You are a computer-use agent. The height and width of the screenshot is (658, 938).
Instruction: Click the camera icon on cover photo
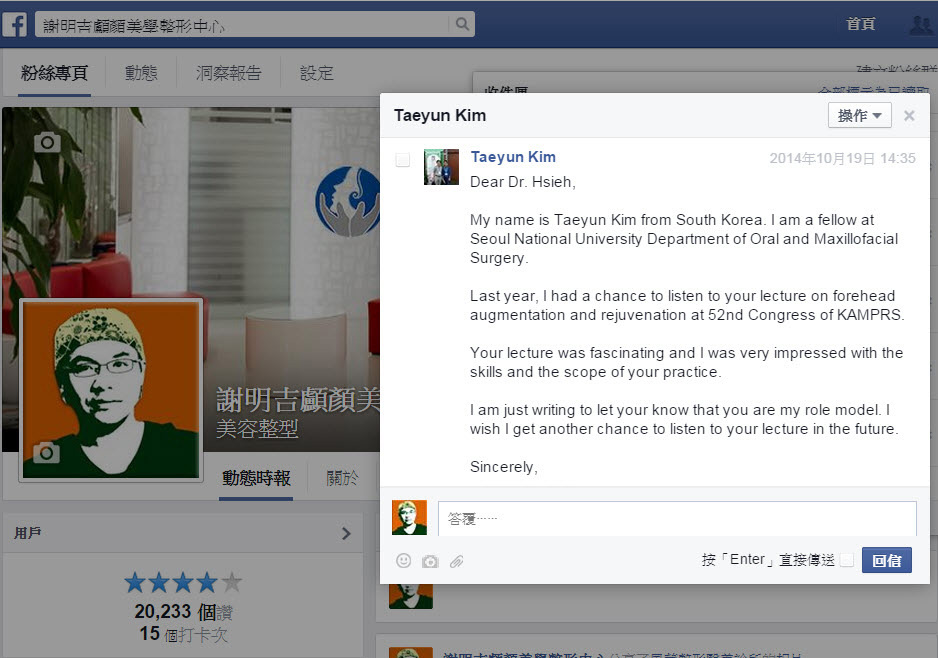(x=47, y=142)
